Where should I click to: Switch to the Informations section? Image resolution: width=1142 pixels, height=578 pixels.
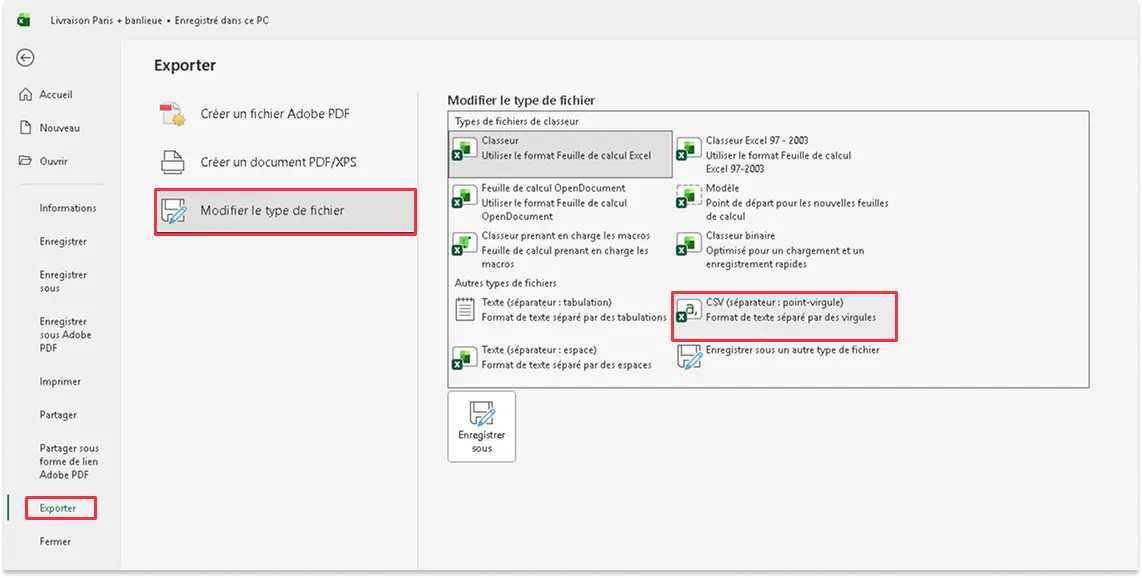[x=66, y=207]
